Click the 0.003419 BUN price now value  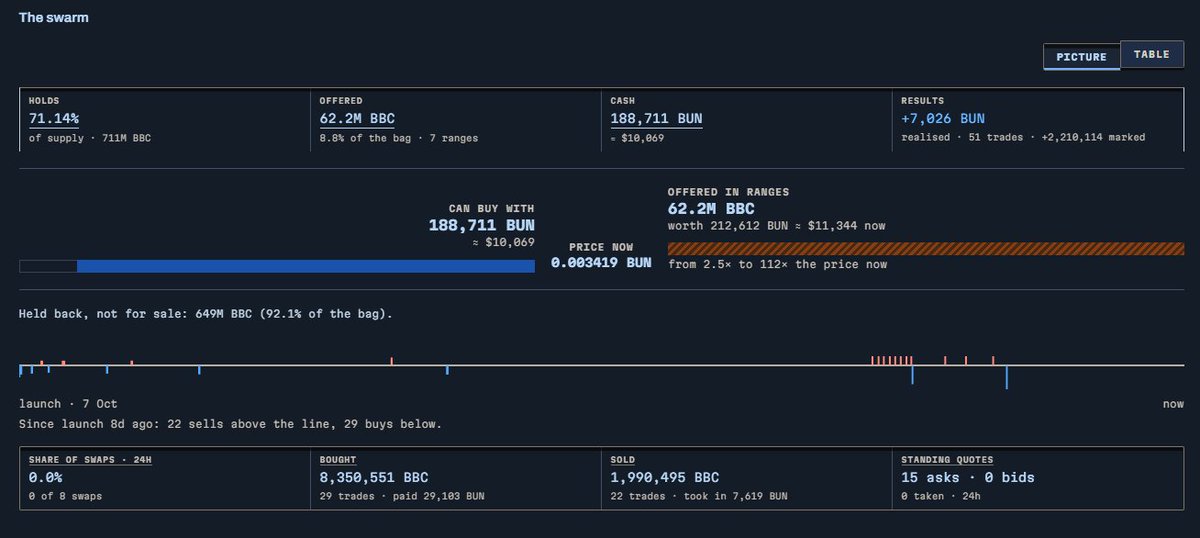coord(601,263)
